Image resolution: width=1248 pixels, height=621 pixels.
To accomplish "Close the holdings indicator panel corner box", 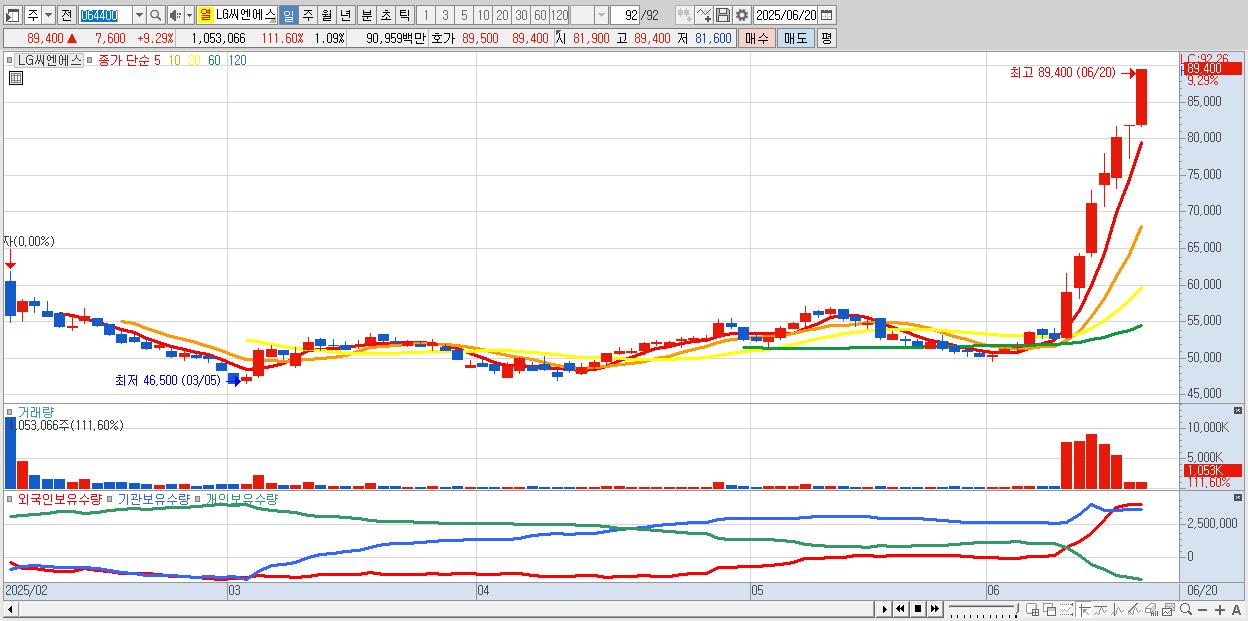I will 1238,497.
